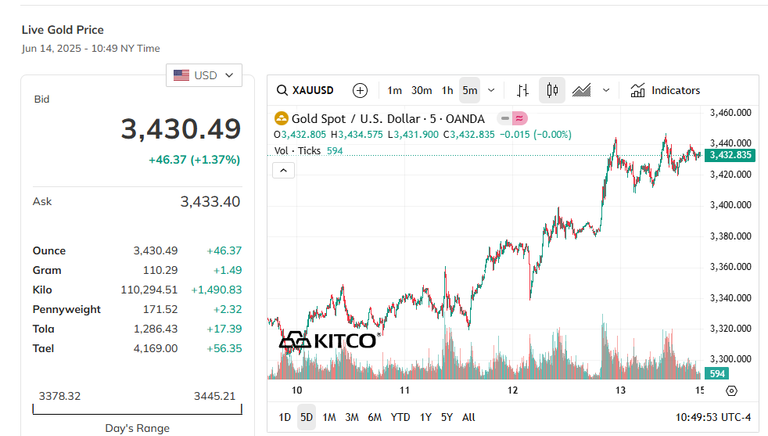The height and width of the screenshot is (436, 768).
Task: Open the USD currency dropdown
Action: (x=204, y=75)
